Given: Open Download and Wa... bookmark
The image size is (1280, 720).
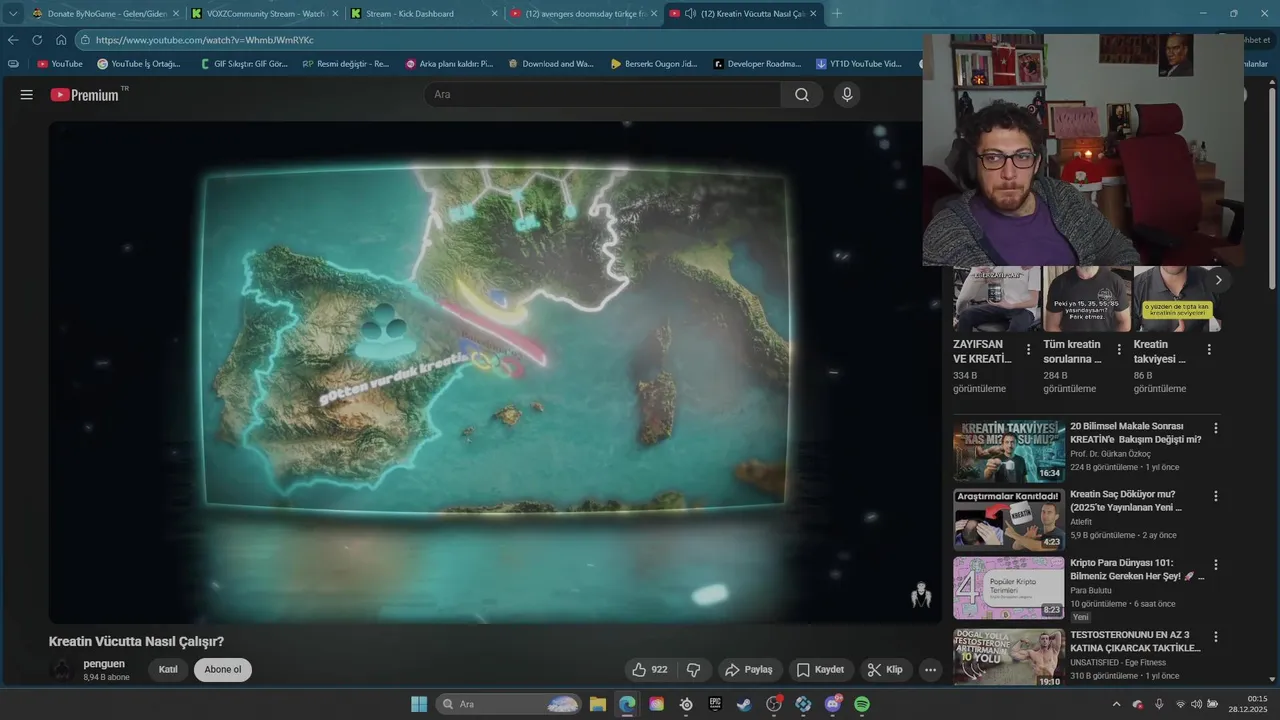Looking at the screenshot, I should tap(551, 64).
